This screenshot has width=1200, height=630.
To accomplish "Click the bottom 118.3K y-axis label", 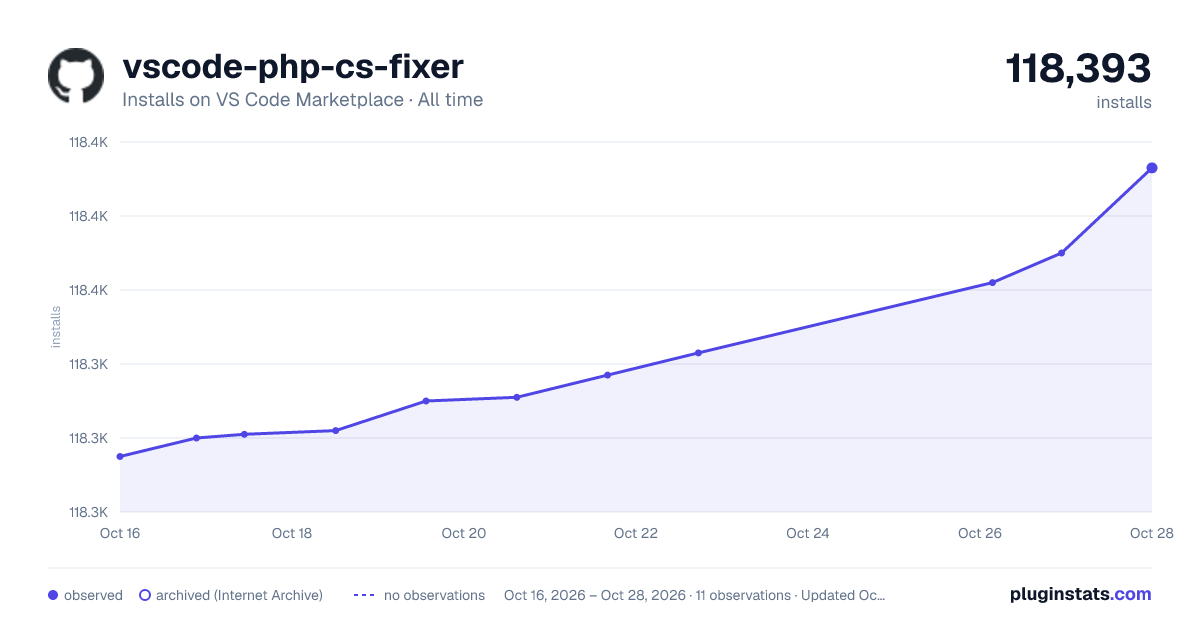I will click(x=88, y=512).
